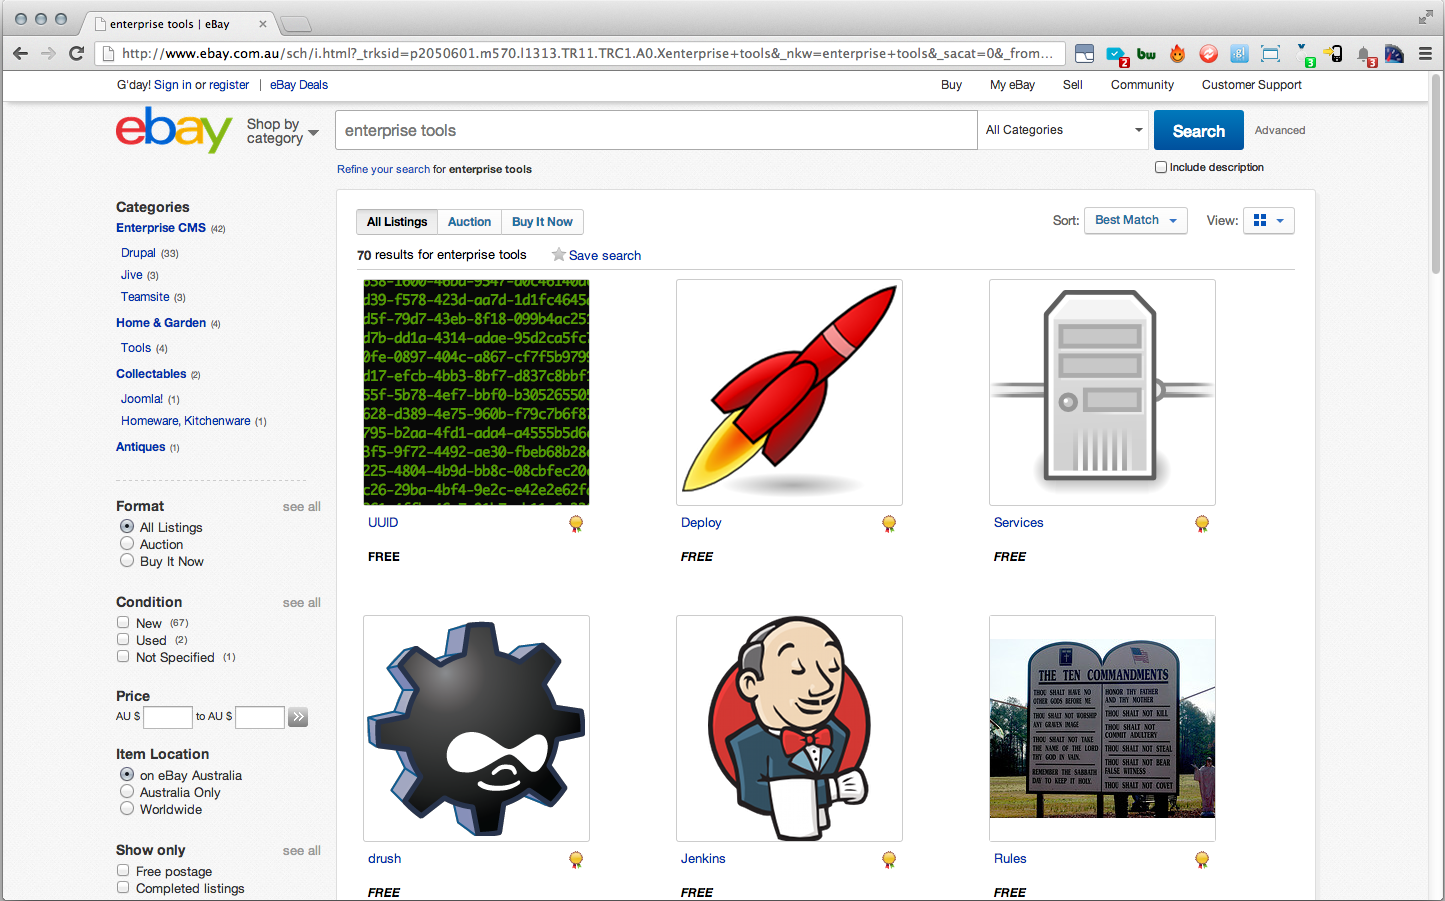Viewport: 1445px width, 901px height.
Task: Select the Worldwide location radio button
Action: [x=127, y=809]
